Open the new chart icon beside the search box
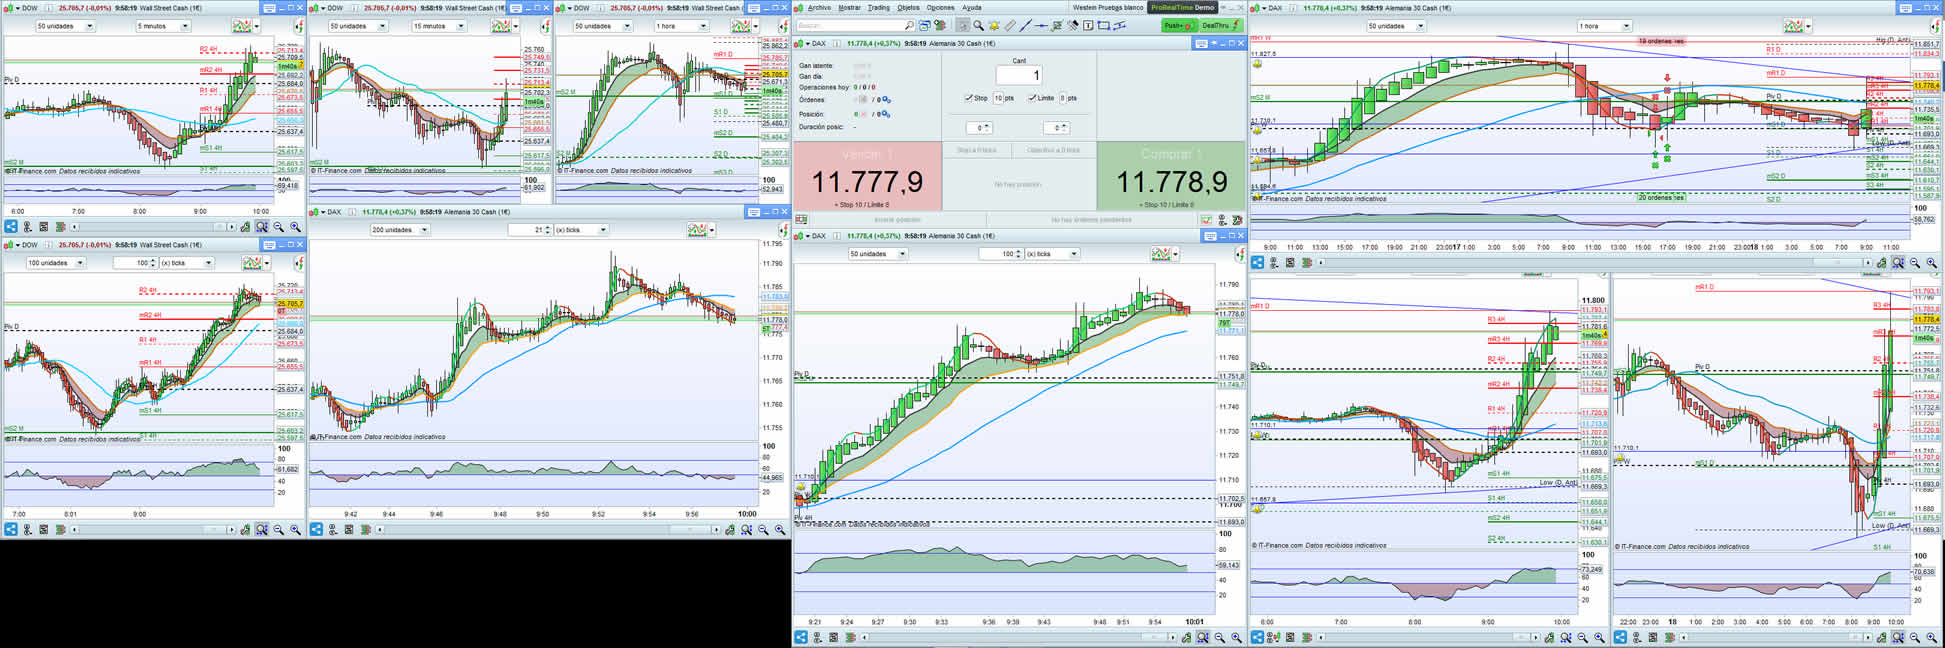This screenshot has width=1945, height=648. tap(925, 26)
